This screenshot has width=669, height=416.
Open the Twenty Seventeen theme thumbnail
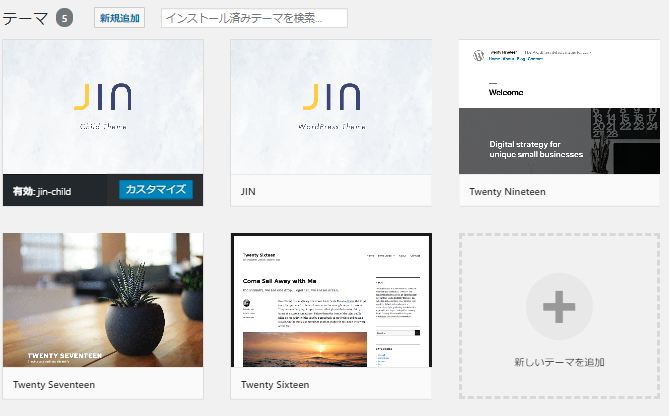pyautogui.click(x=103, y=300)
